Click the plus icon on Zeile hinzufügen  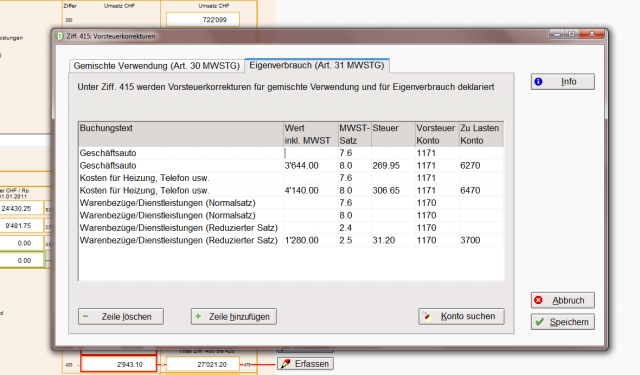click(x=198, y=316)
